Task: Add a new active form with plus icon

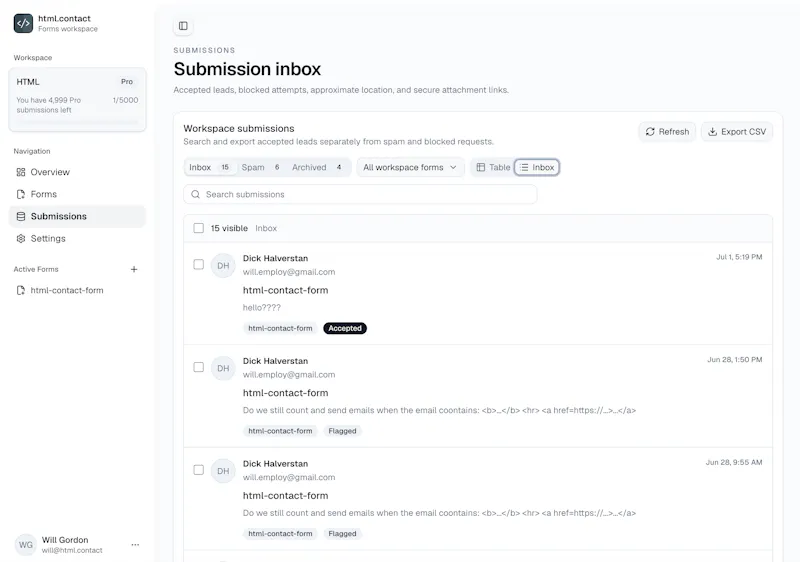Action: (134, 269)
